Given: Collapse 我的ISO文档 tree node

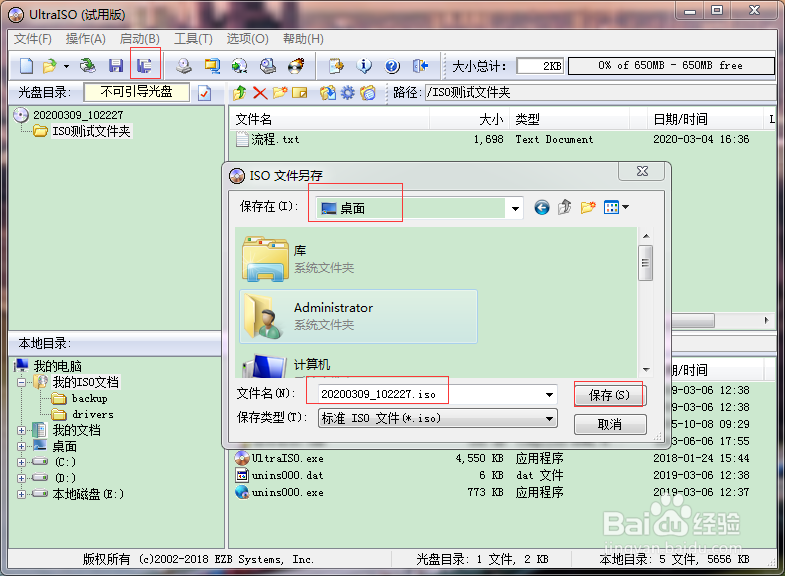Looking at the screenshot, I should pyautogui.click(x=22, y=383).
